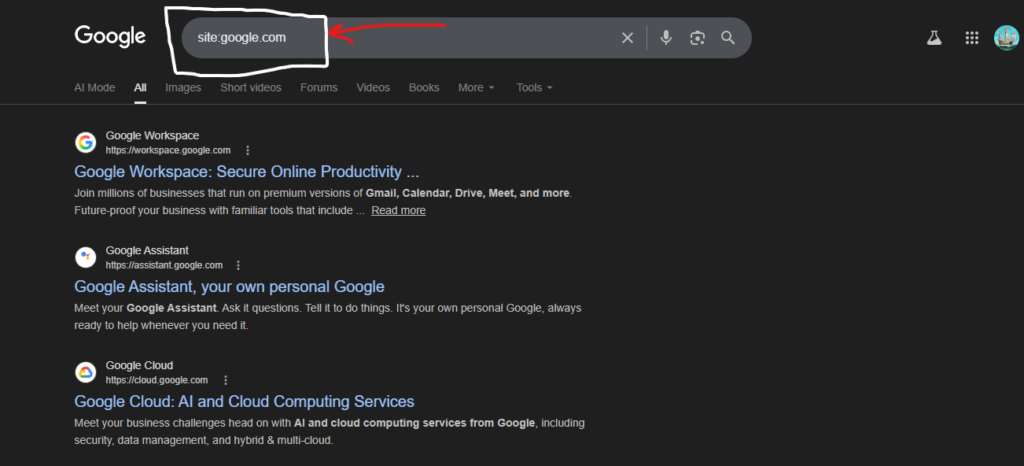Open the Google account profile avatar
1024x466 pixels.
1006,38
